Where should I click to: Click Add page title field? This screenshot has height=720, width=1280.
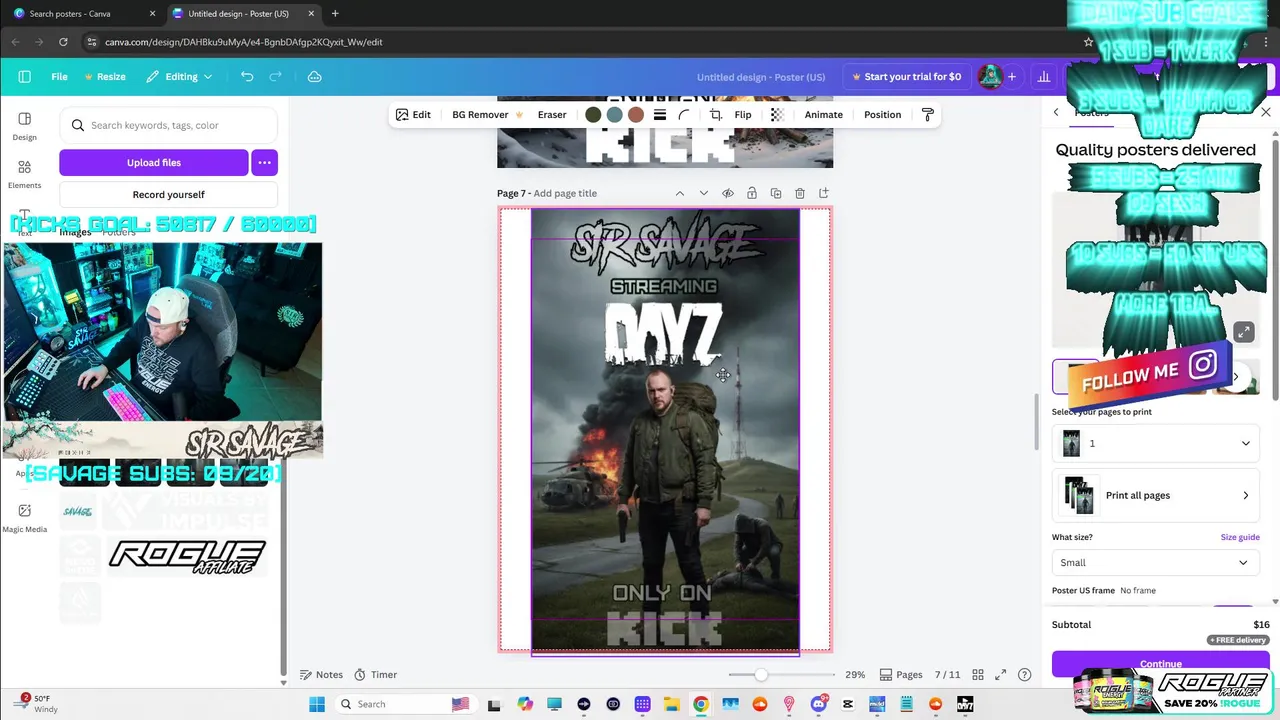click(x=565, y=193)
